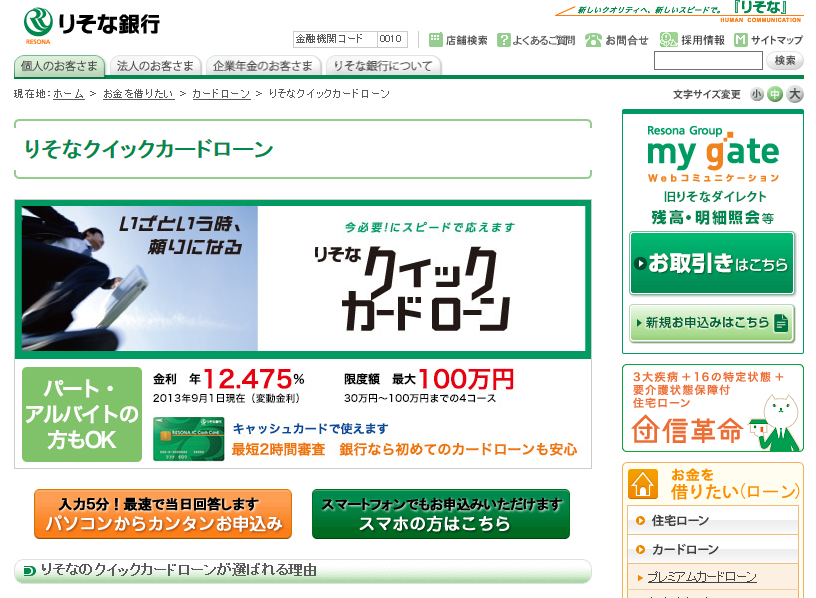
Task: Click the 検索 search button
Action: (785, 60)
